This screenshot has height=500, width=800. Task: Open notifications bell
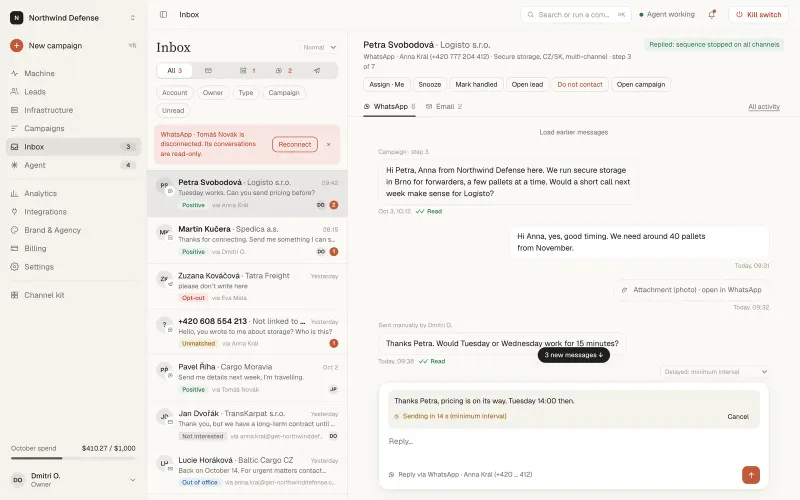pyautogui.click(x=712, y=15)
